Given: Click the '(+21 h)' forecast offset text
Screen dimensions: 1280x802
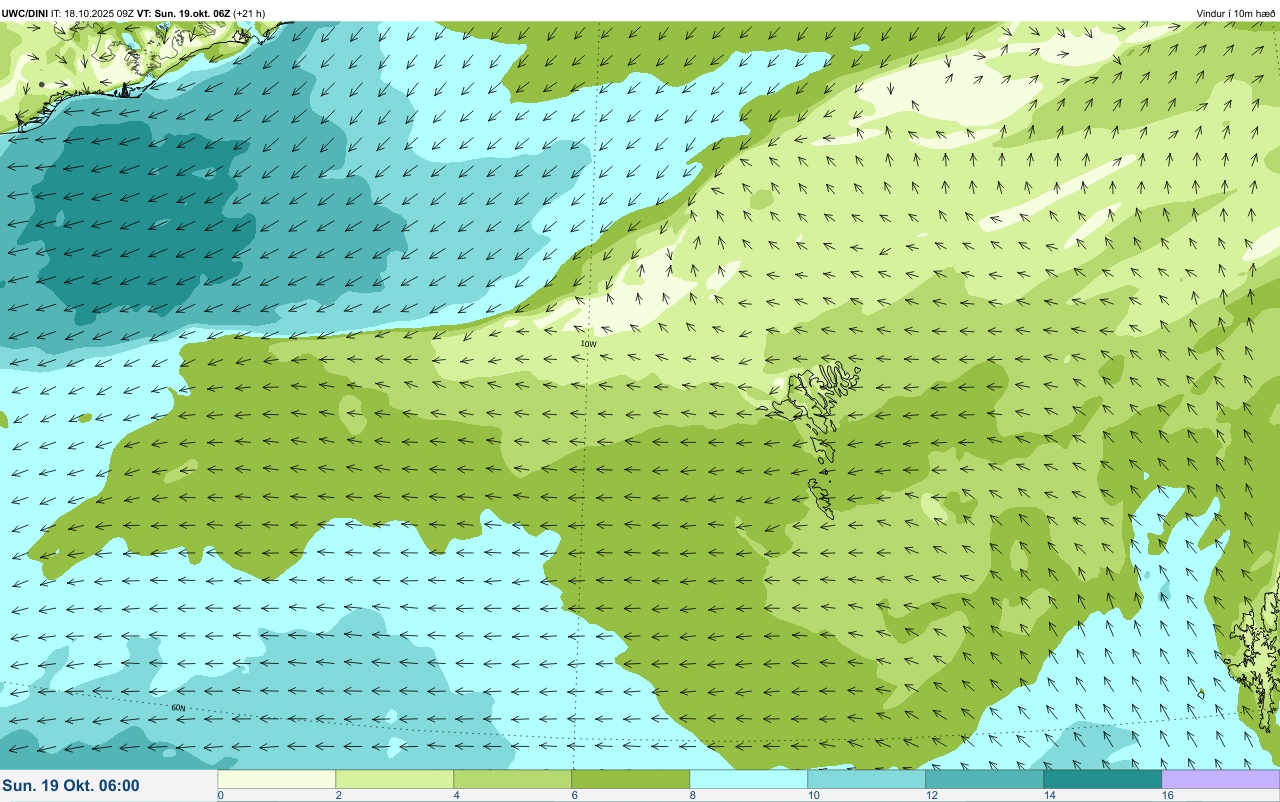Looking at the screenshot, I should tap(249, 13).
